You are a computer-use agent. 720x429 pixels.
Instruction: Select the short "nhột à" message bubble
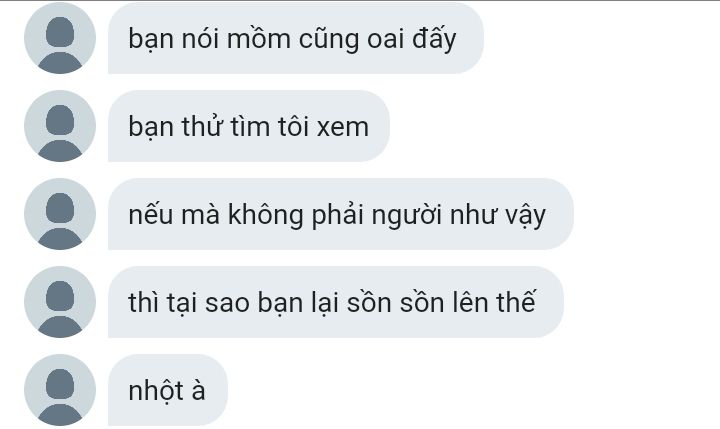(x=168, y=390)
